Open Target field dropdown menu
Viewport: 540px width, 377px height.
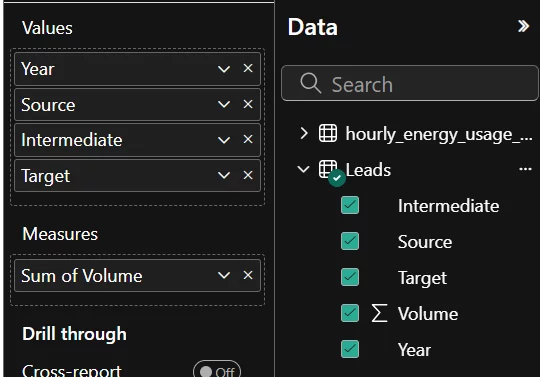pos(224,176)
